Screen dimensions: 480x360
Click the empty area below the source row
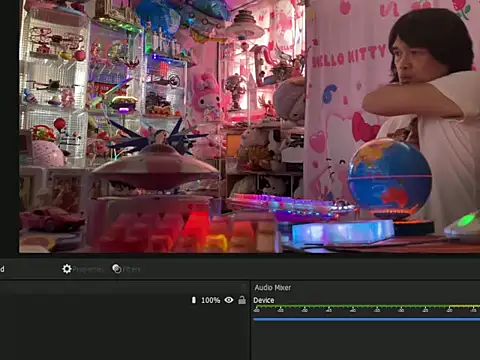(x=123, y=333)
